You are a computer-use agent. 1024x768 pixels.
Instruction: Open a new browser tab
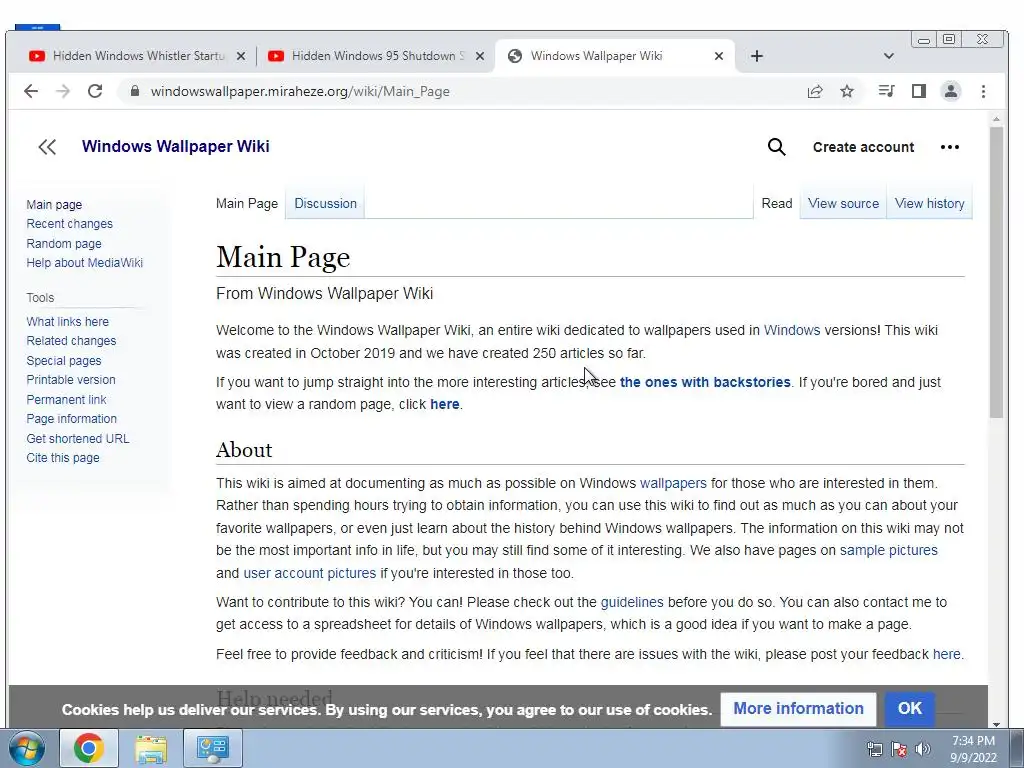point(757,56)
